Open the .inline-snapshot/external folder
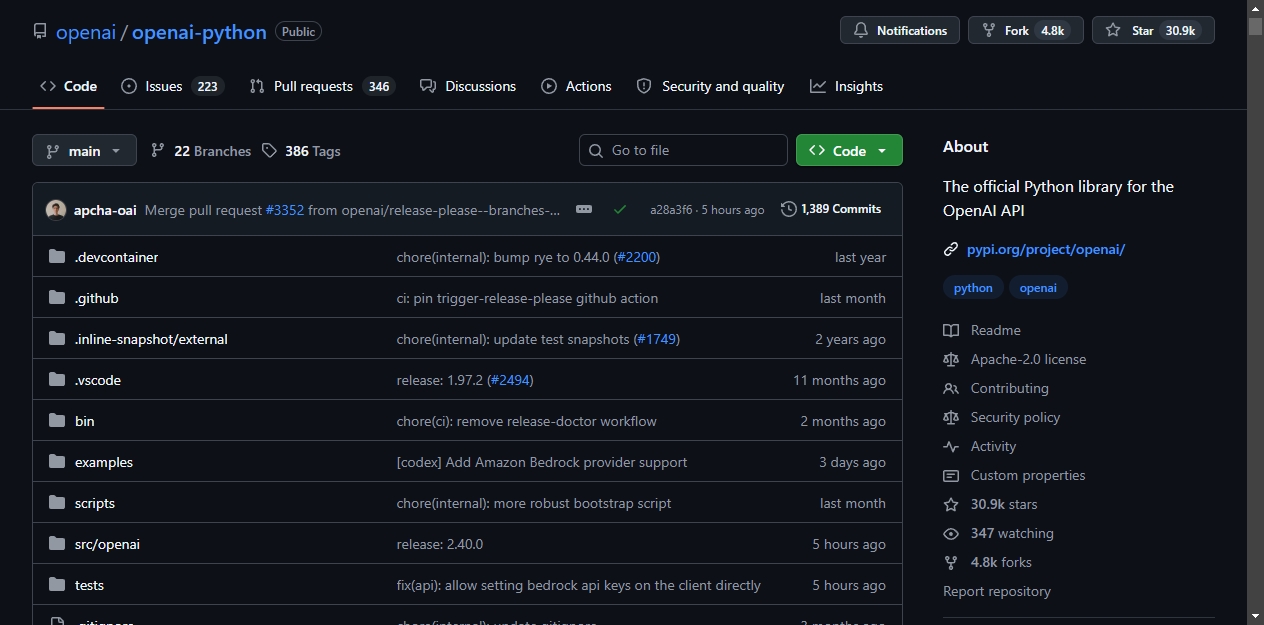 click(x=151, y=339)
